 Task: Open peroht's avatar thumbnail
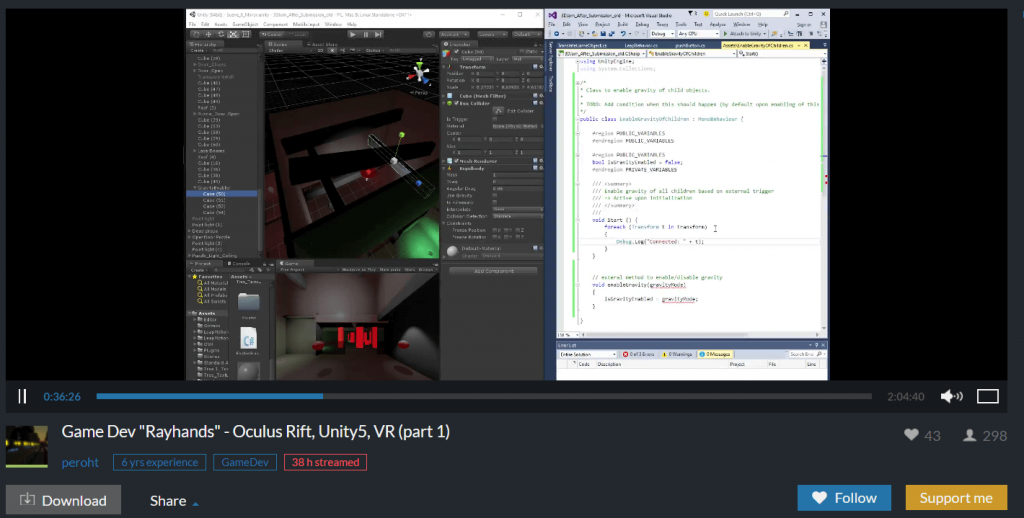(27, 447)
